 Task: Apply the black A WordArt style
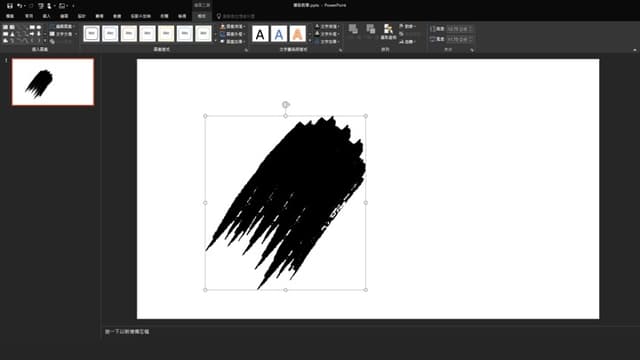coord(260,34)
